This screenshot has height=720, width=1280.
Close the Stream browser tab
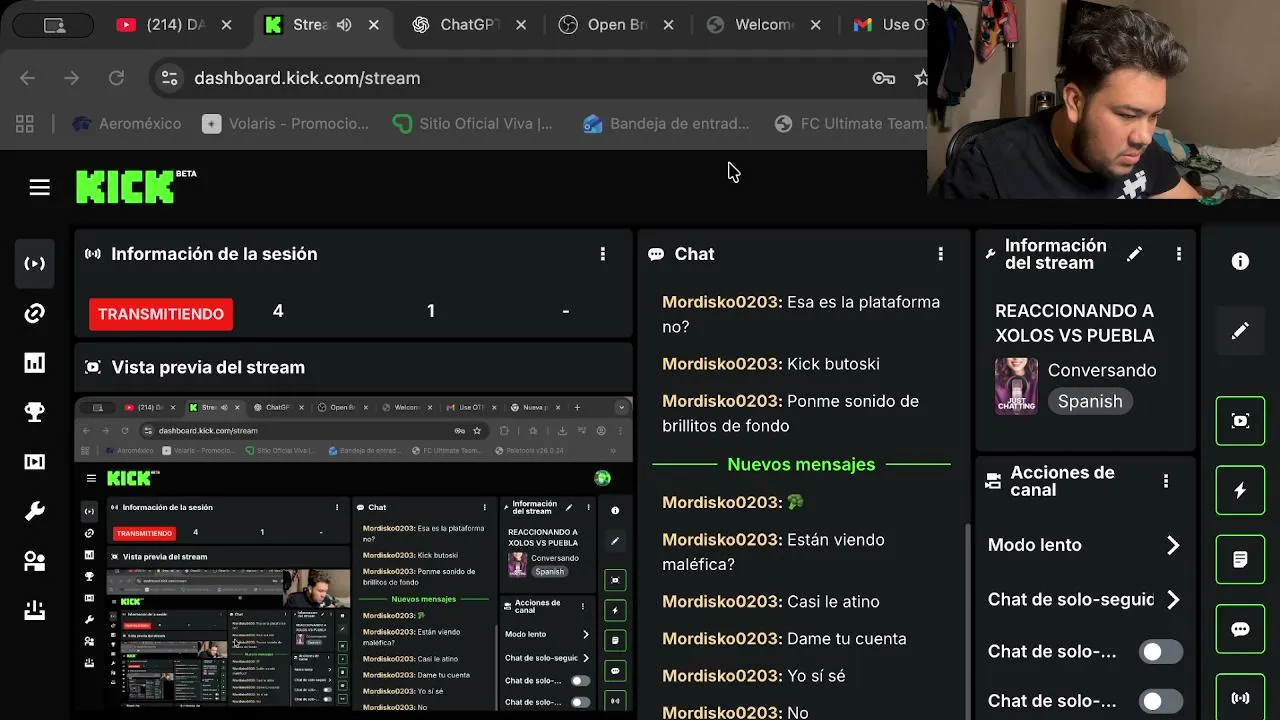[x=374, y=25]
